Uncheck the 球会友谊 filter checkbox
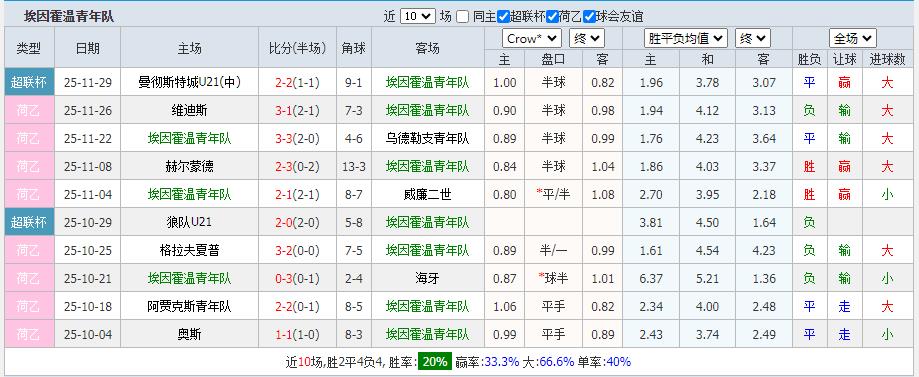Image resolution: width=919 pixels, height=377 pixels. click(589, 16)
